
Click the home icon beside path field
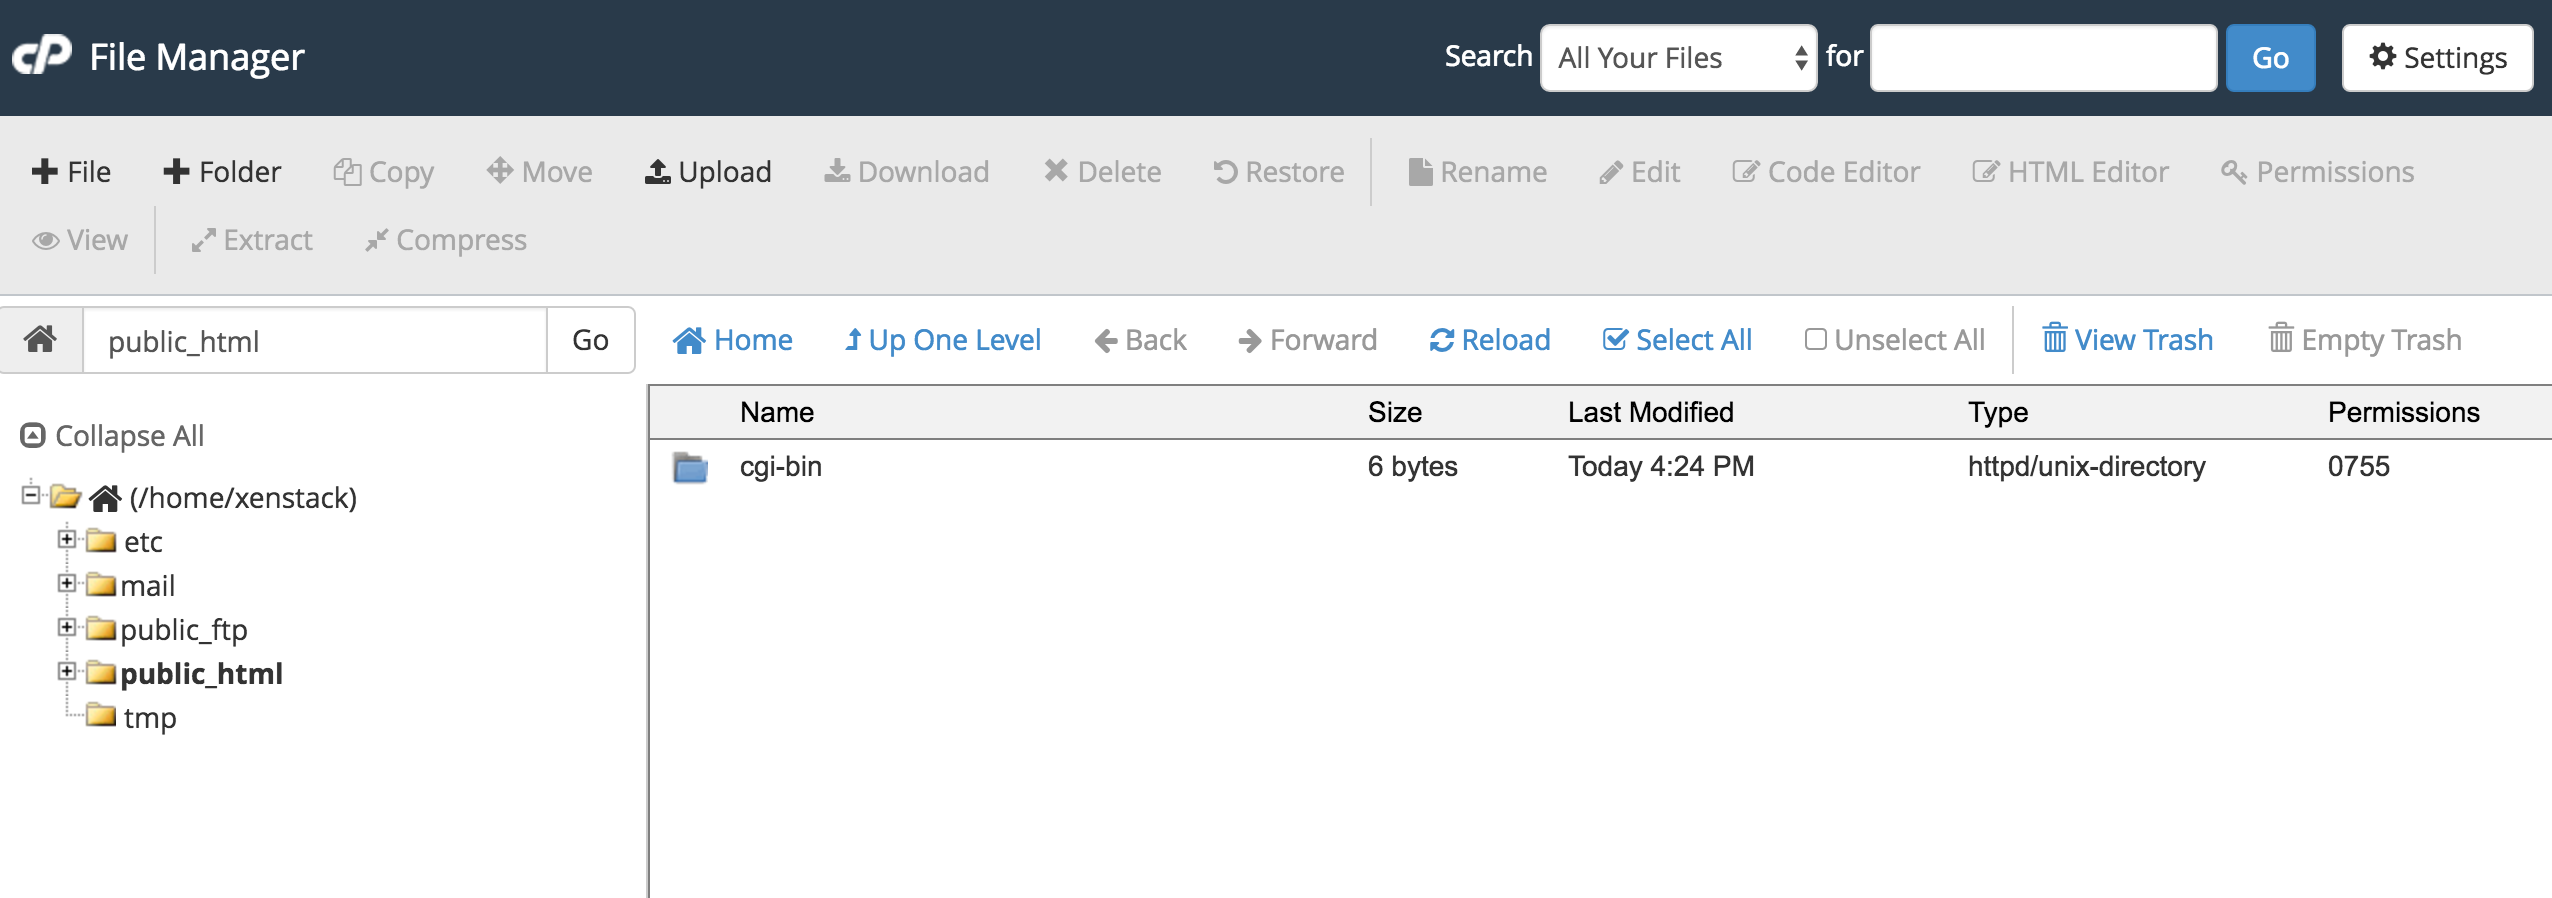pyautogui.click(x=41, y=340)
